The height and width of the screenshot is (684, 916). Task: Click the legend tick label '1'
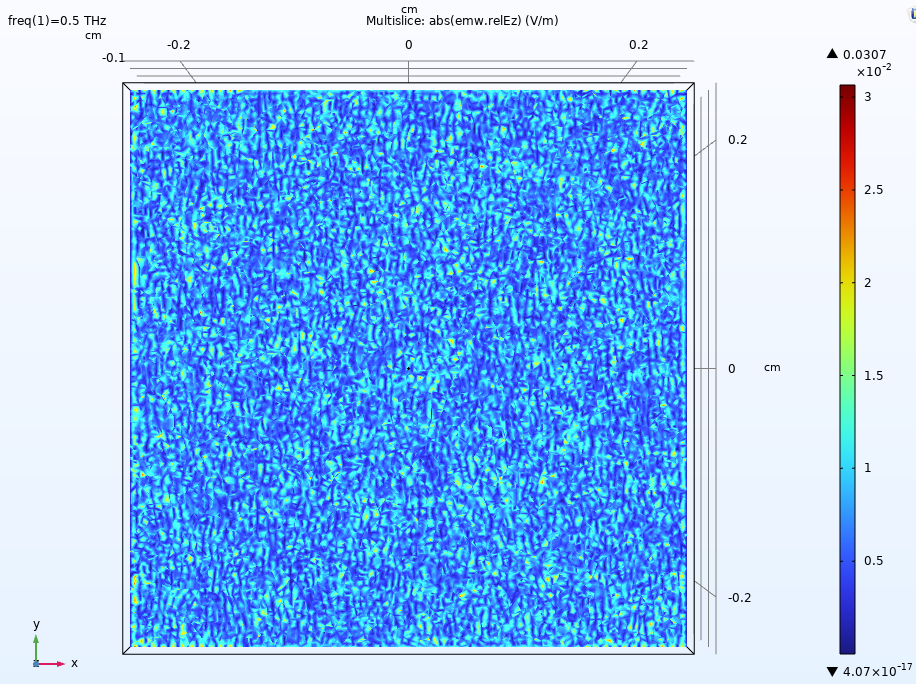click(x=868, y=468)
